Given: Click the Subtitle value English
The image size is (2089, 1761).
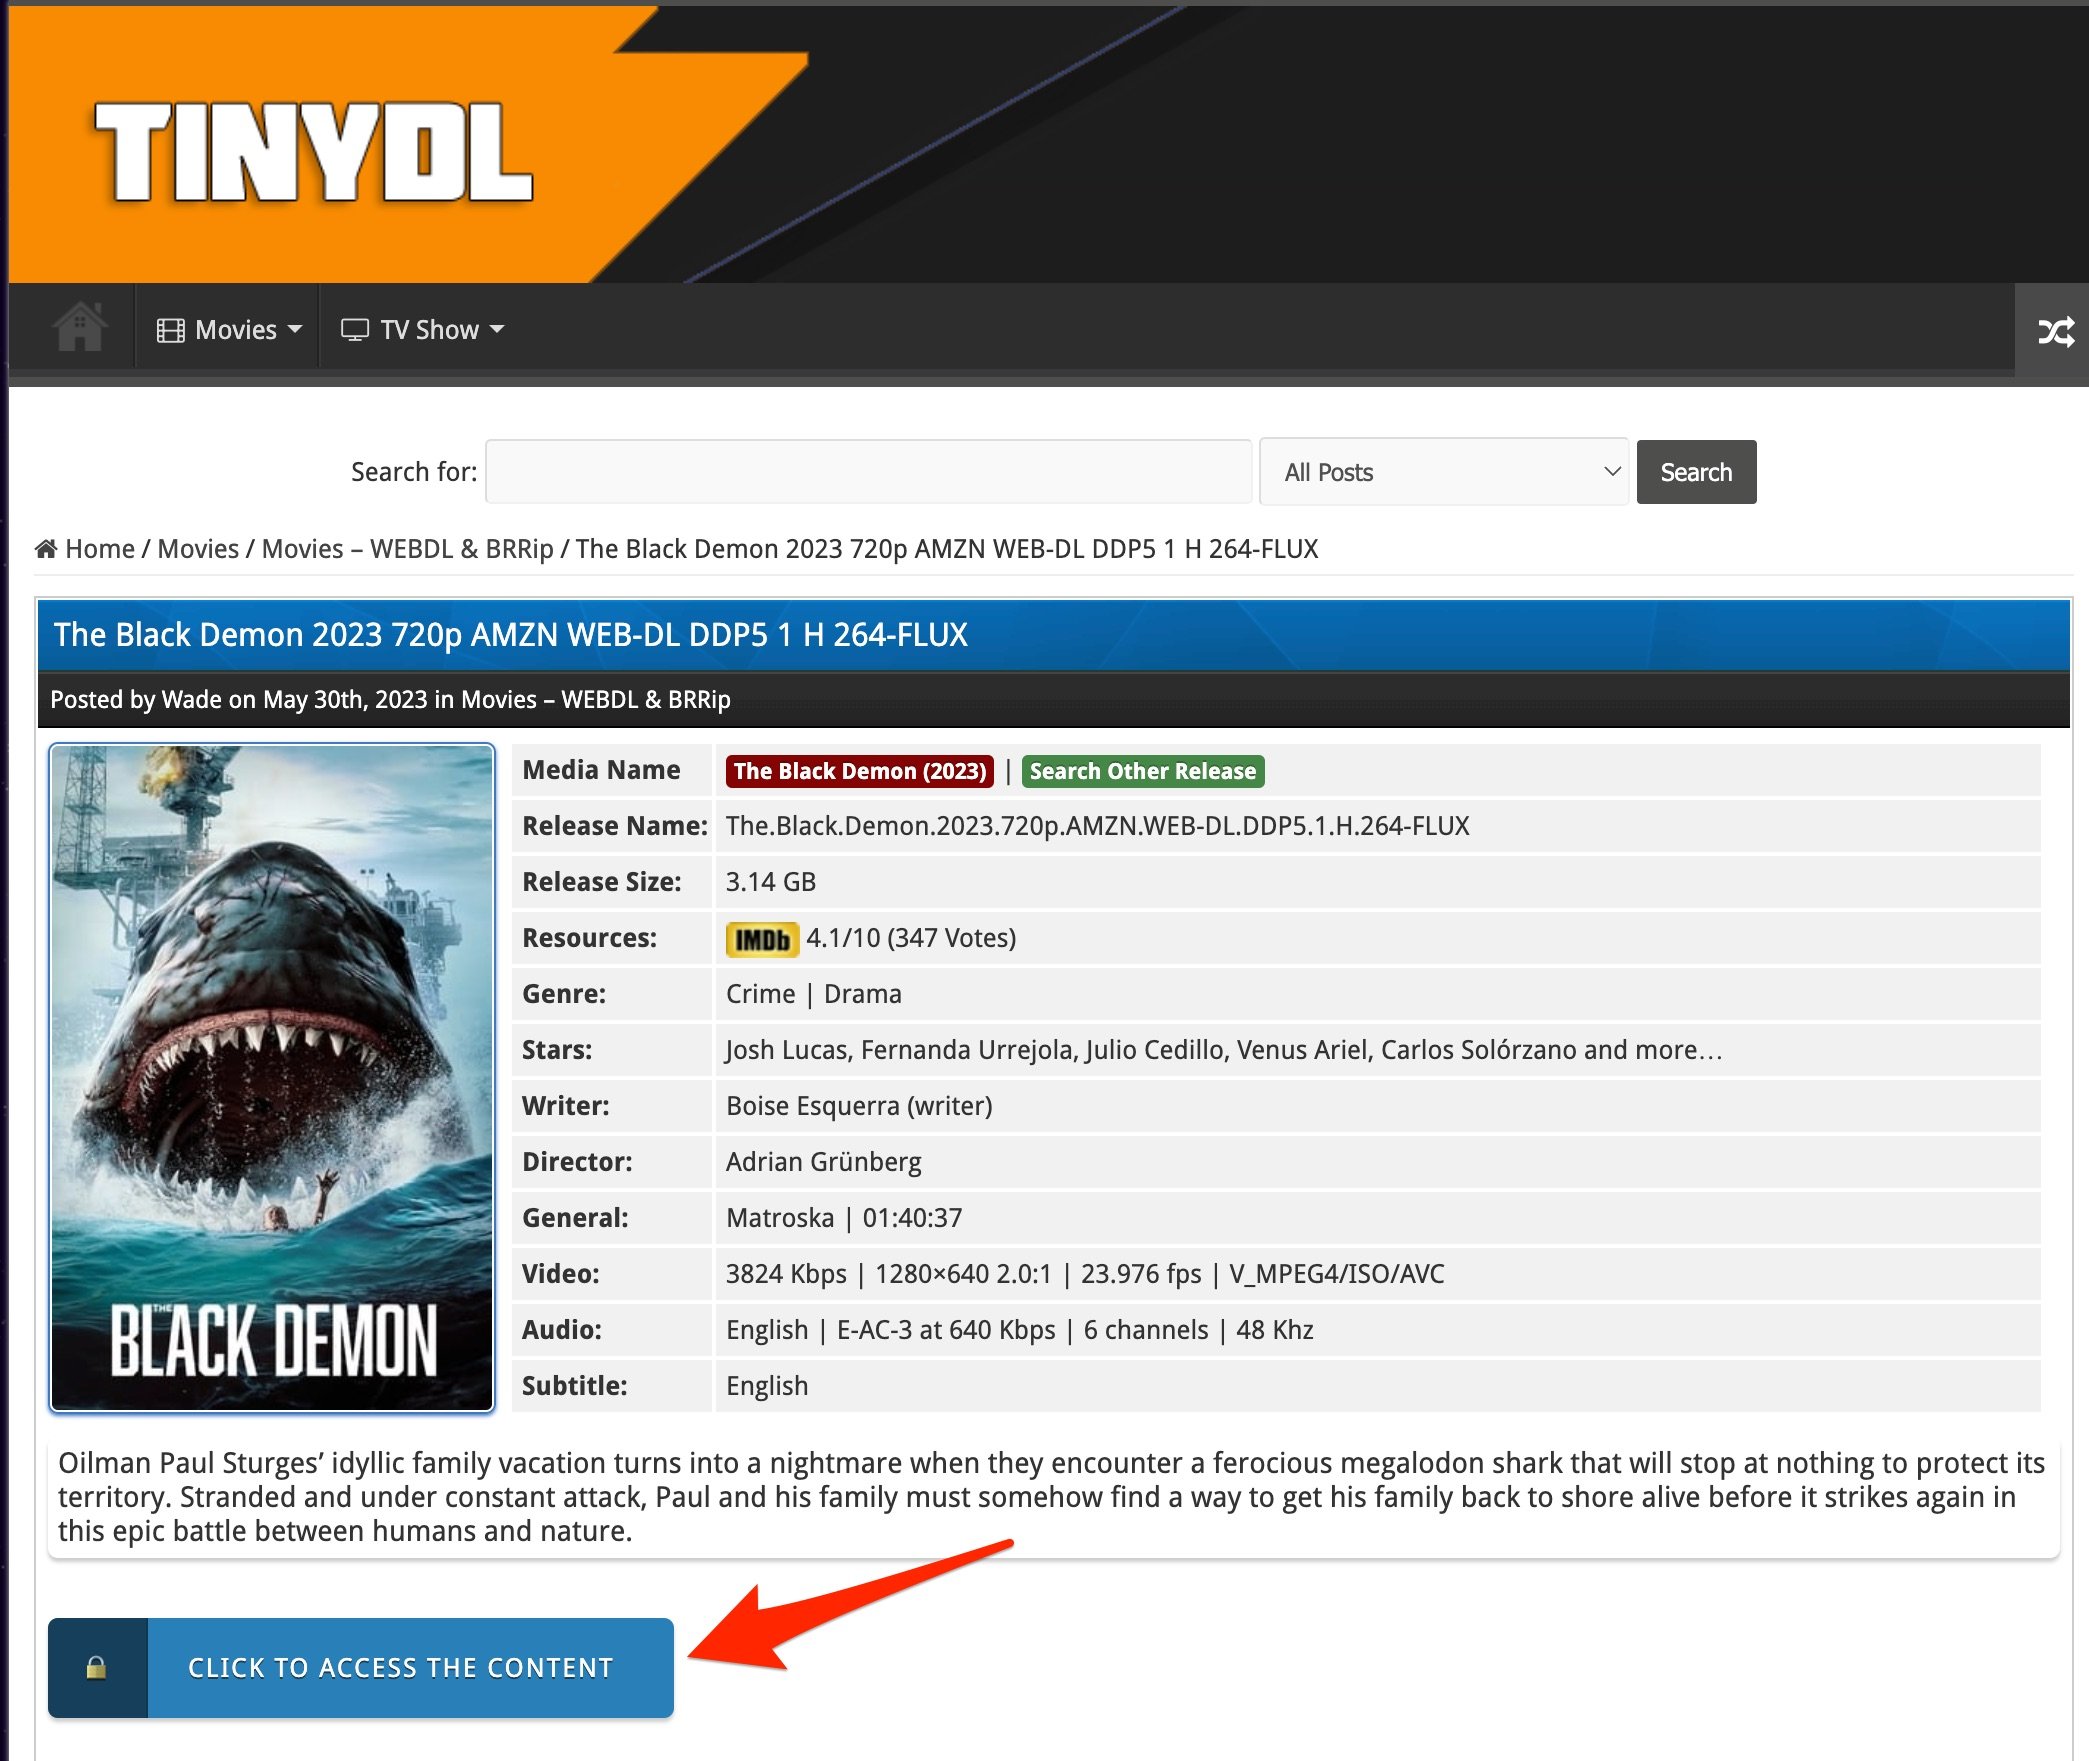Looking at the screenshot, I should pyautogui.click(x=767, y=1386).
